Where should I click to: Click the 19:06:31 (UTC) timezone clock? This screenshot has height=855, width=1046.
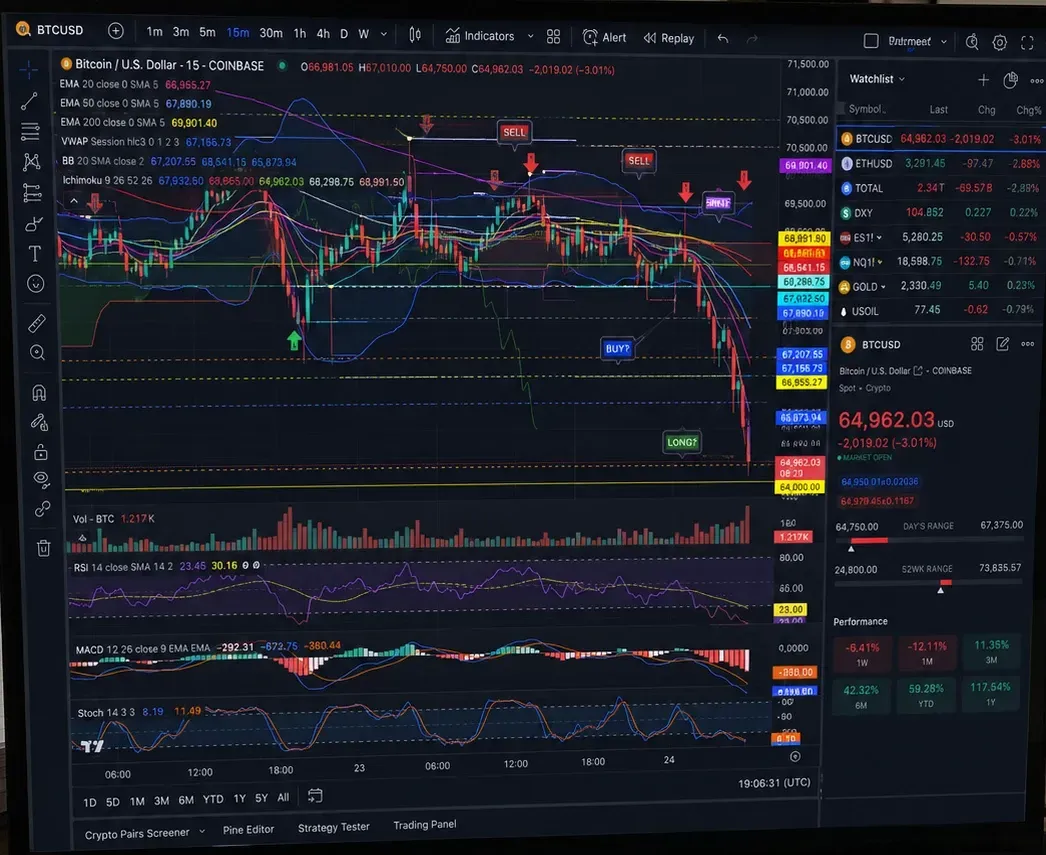click(774, 783)
